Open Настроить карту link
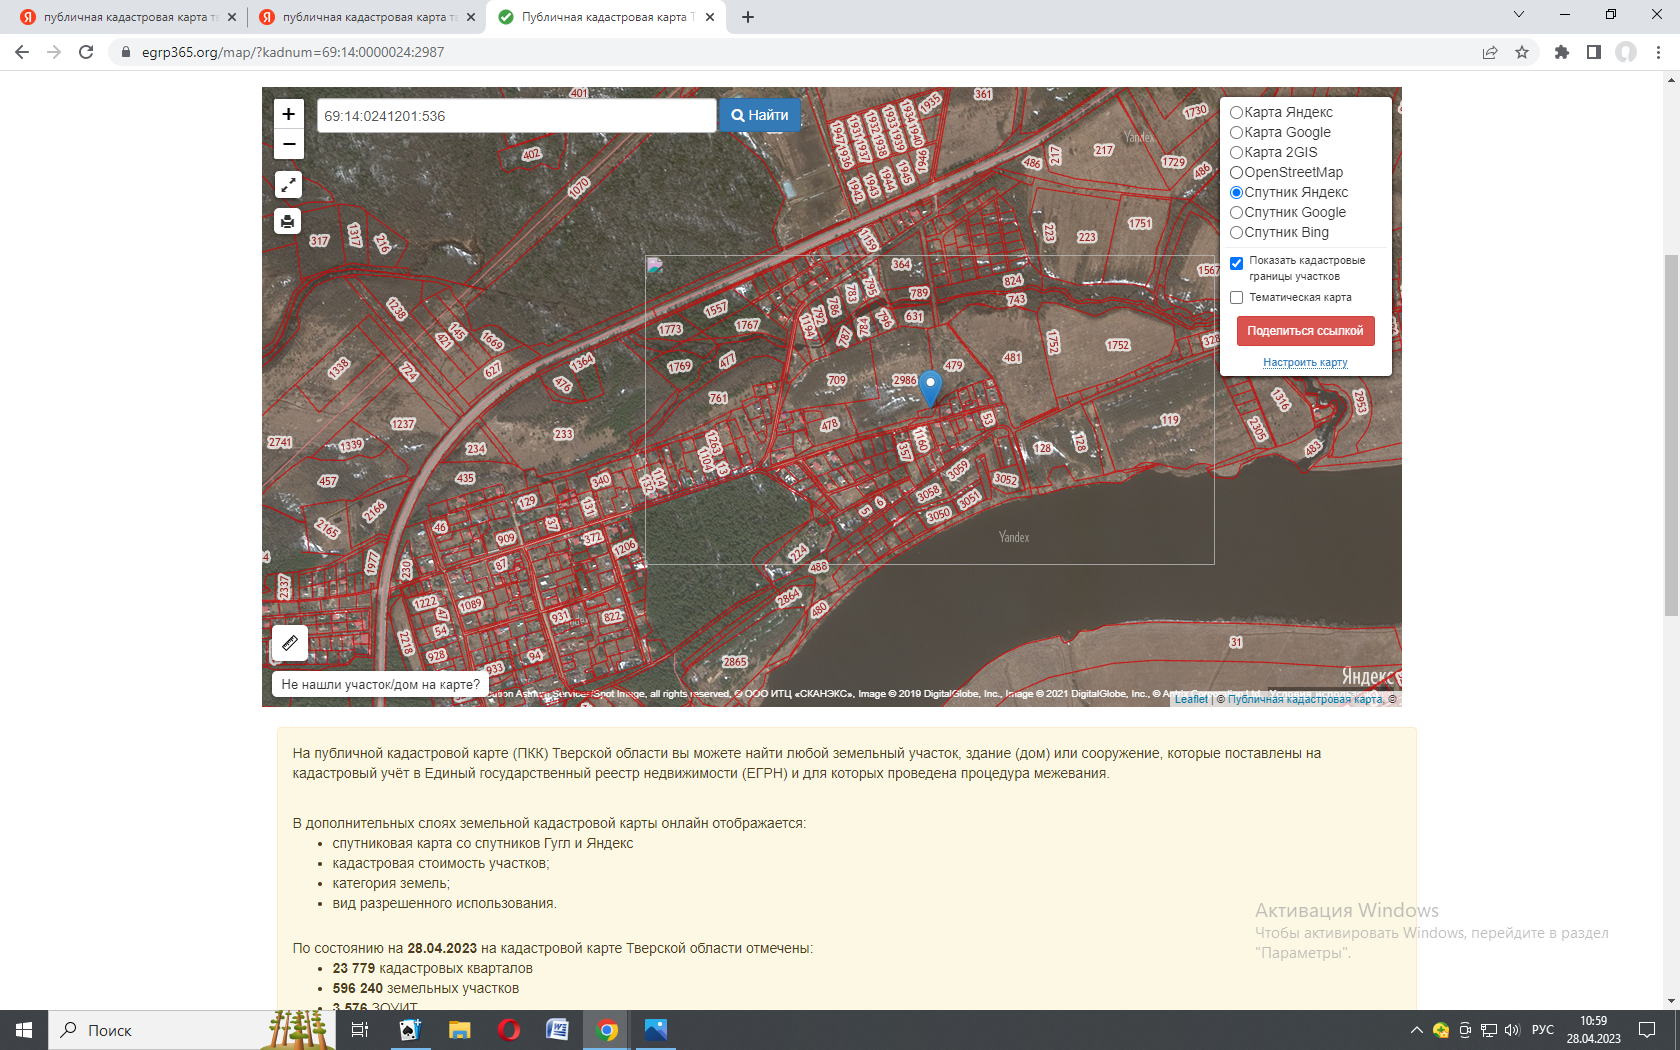Screen dimensions: 1680x1050 (1305, 362)
